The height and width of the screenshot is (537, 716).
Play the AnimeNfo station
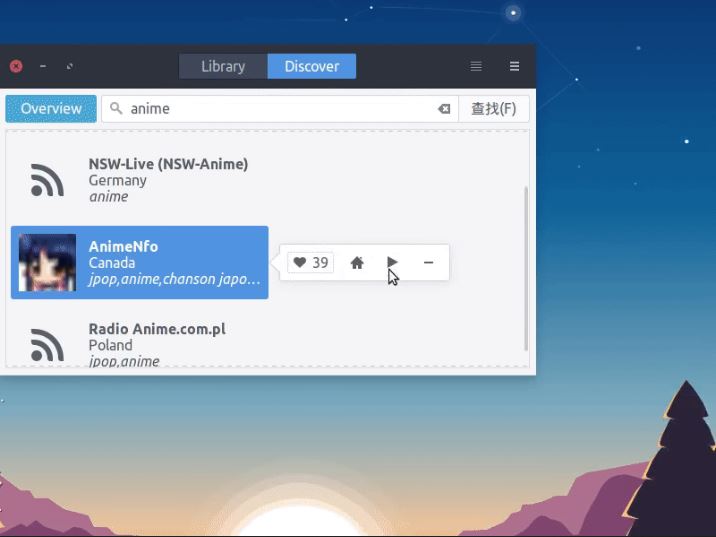392,263
